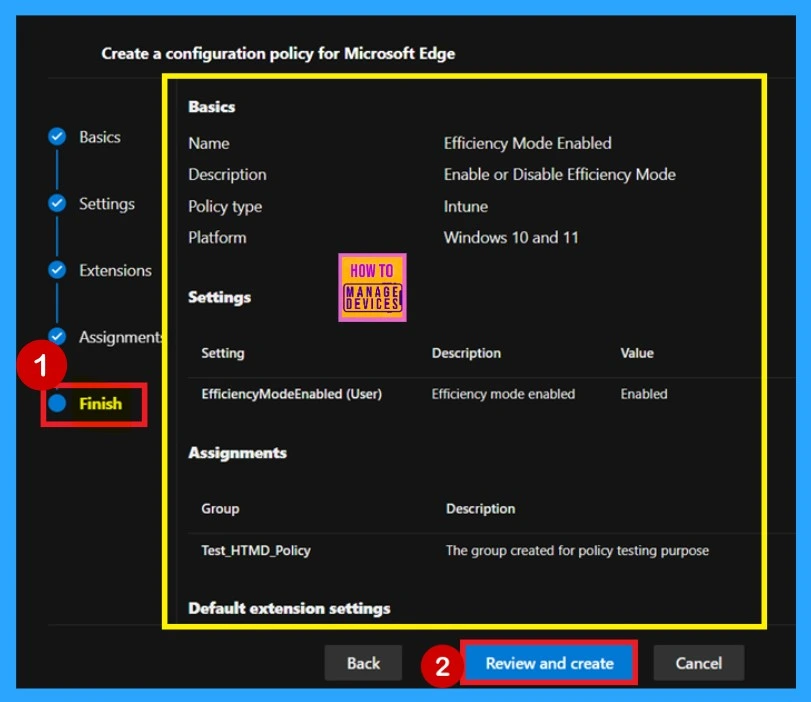The width and height of the screenshot is (811, 702).
Task: Click the Finish step circle icon
Action: (x=57, y=404)
